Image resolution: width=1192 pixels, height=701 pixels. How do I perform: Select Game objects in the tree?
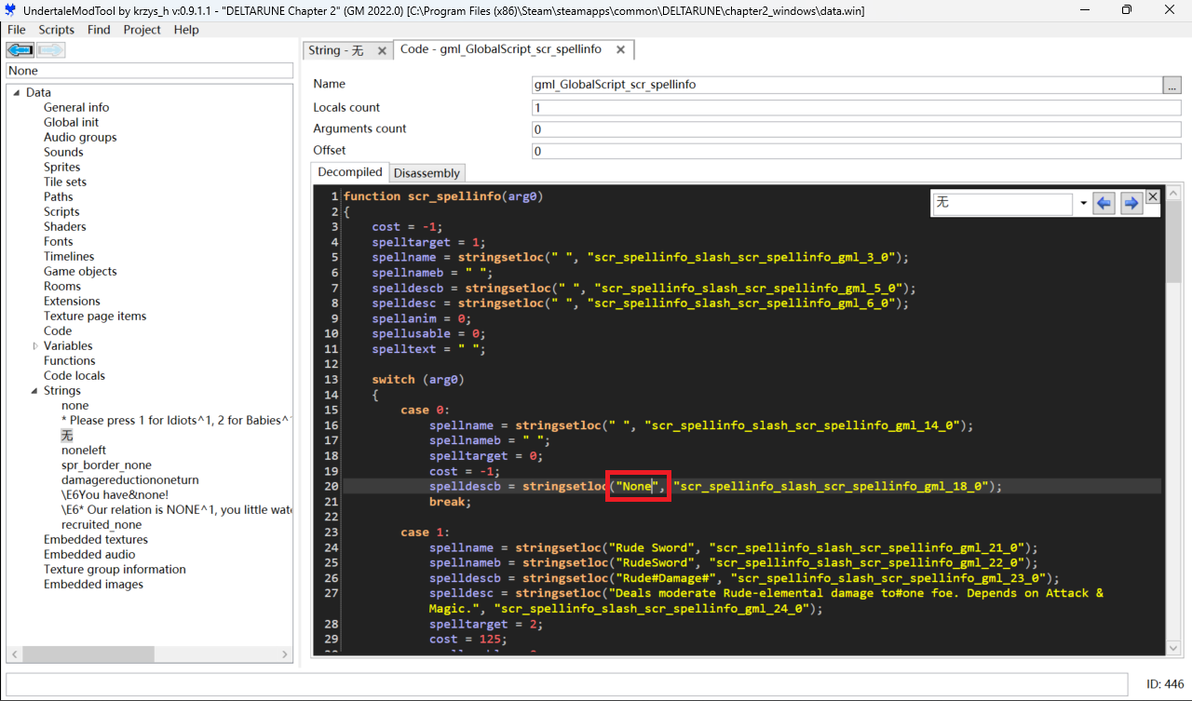click(80, 271)
